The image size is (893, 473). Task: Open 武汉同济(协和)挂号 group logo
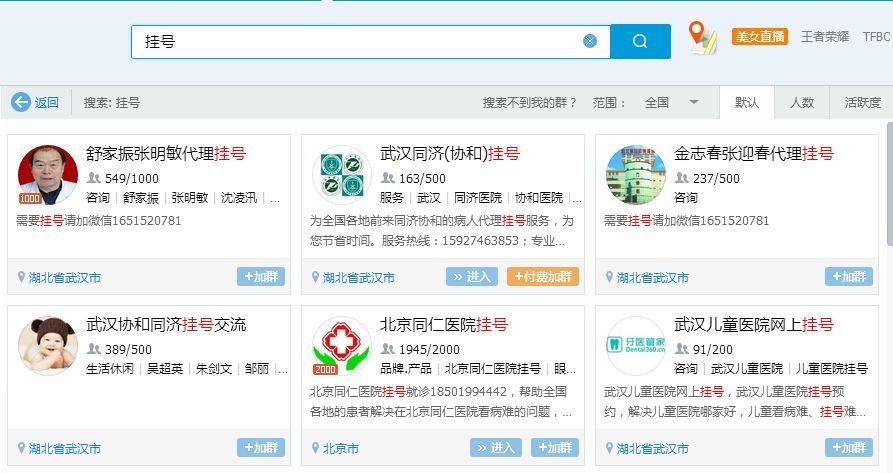click(x=342, y=175)
